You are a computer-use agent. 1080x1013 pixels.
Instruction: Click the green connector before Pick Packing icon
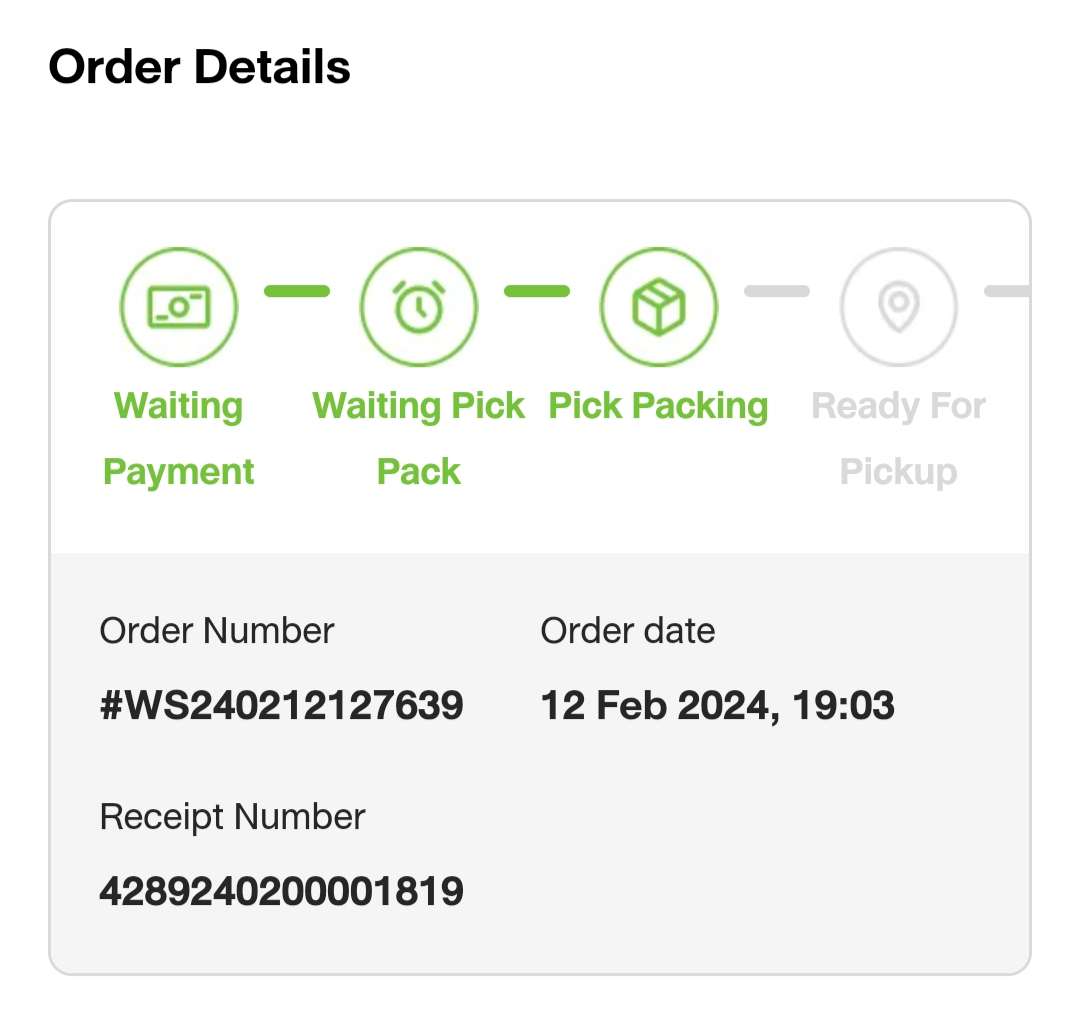pyautogui.click(x=537, y=291)
